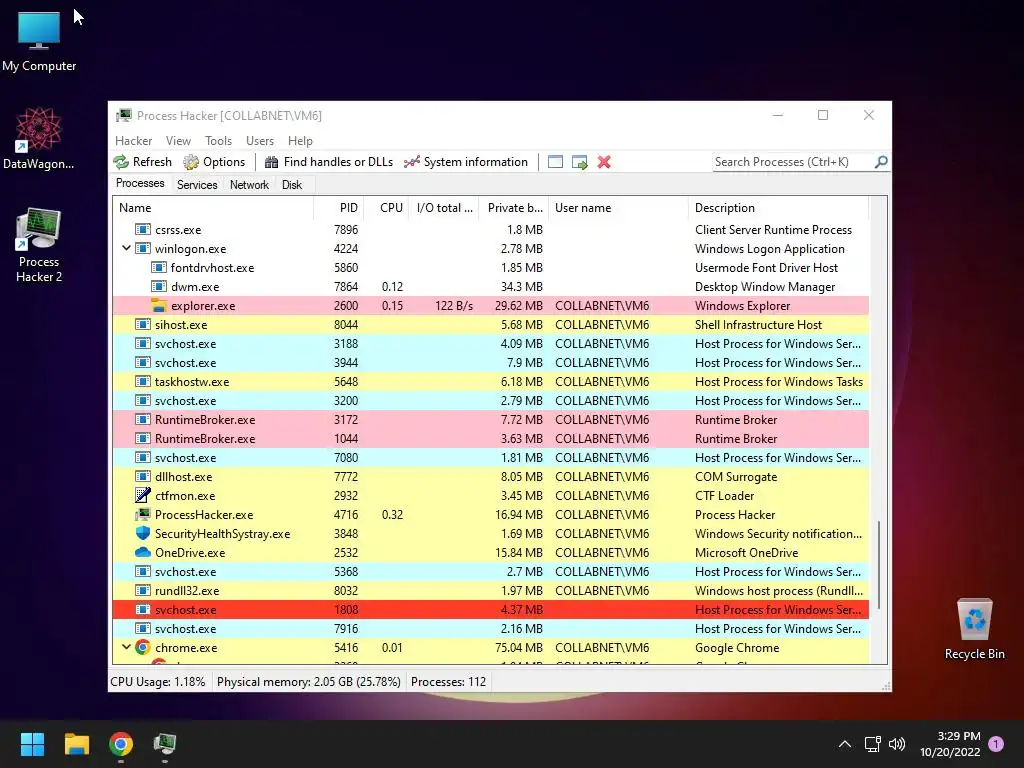Image resolution: width=1024 pixels, height=768 pixels.
Task: Click Processes: 112 status bar entry
Action: [448, 682]
